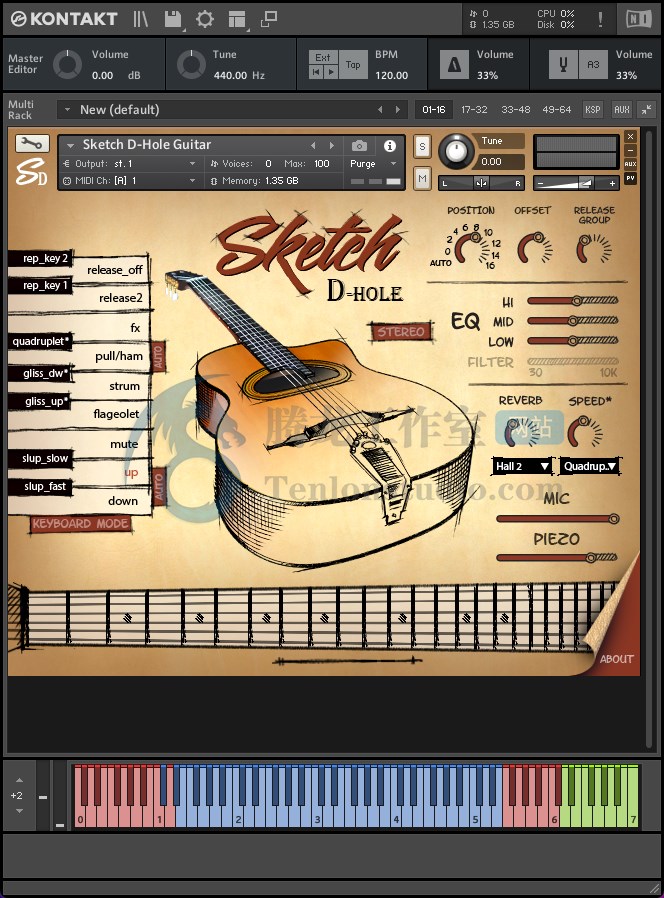This screenshot has width=664, height=898.
Task: Select the flageolet articulation
Action: pos(116,413)
